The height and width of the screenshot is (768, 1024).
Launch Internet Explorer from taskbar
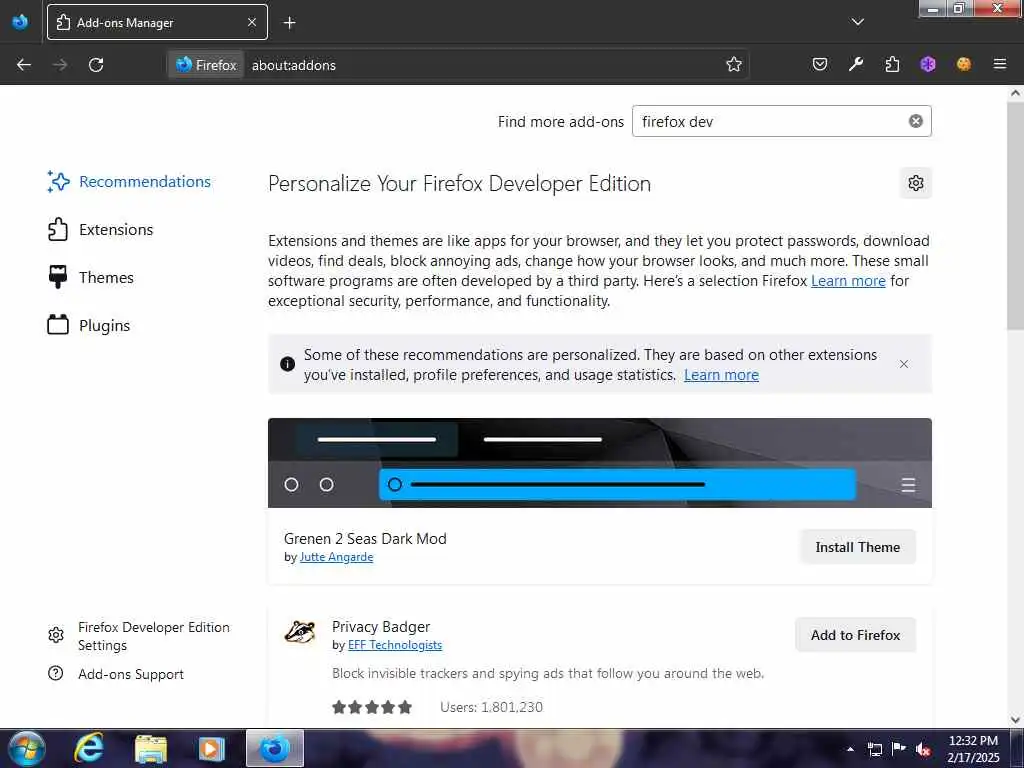coord(88,748)
